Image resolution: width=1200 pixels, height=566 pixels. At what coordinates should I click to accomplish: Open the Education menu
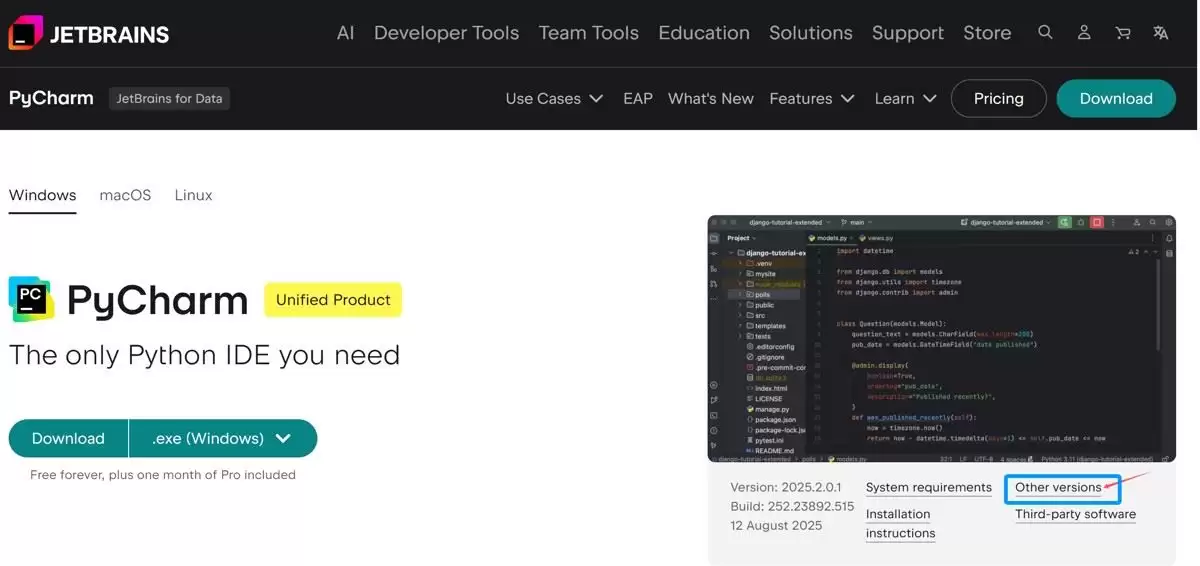pos(704,33)
